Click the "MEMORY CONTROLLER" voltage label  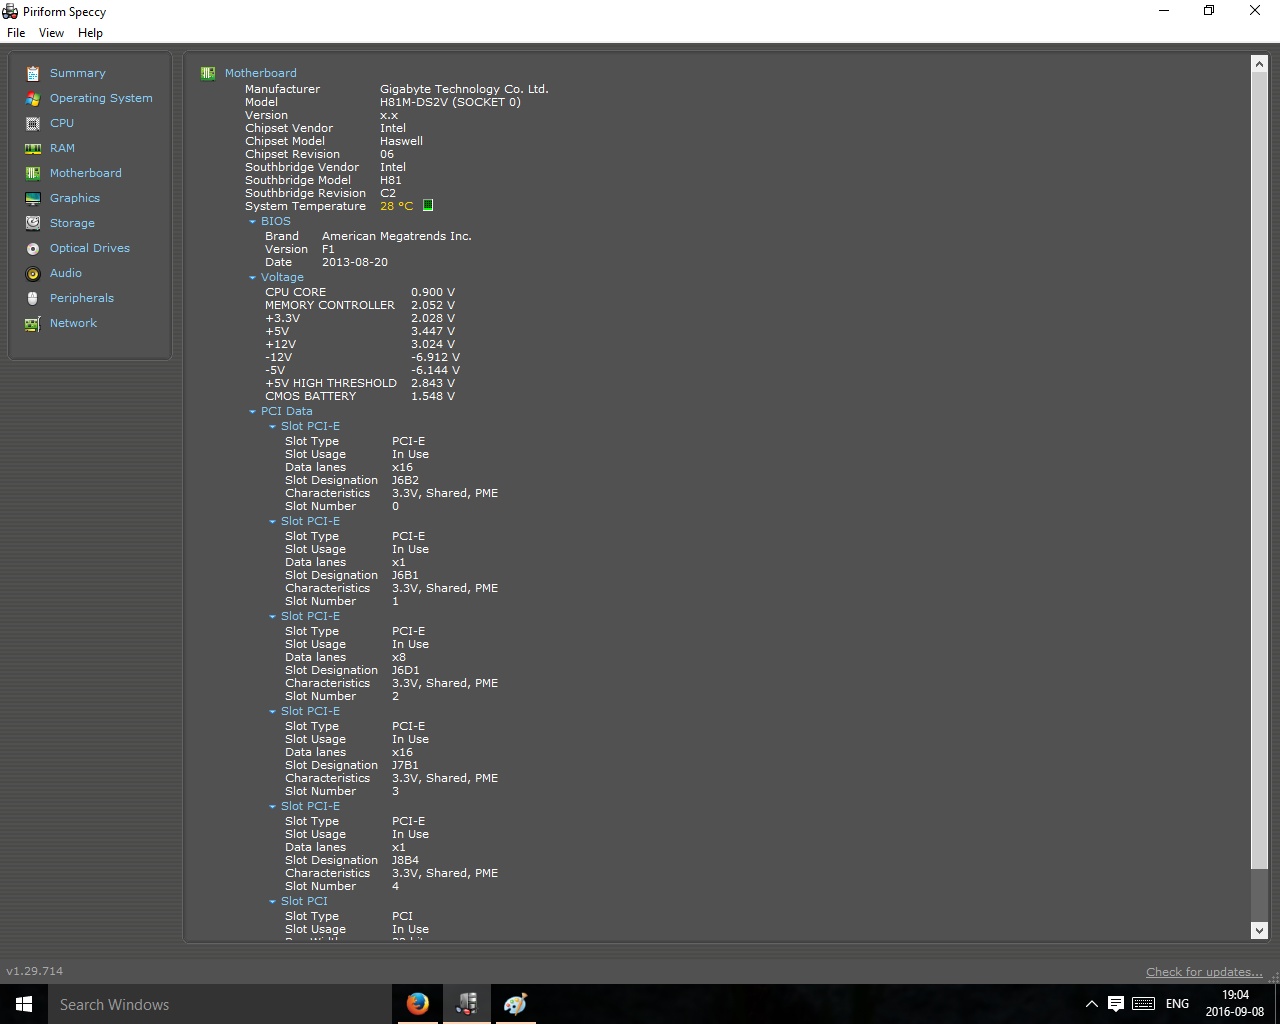point(330,305)
